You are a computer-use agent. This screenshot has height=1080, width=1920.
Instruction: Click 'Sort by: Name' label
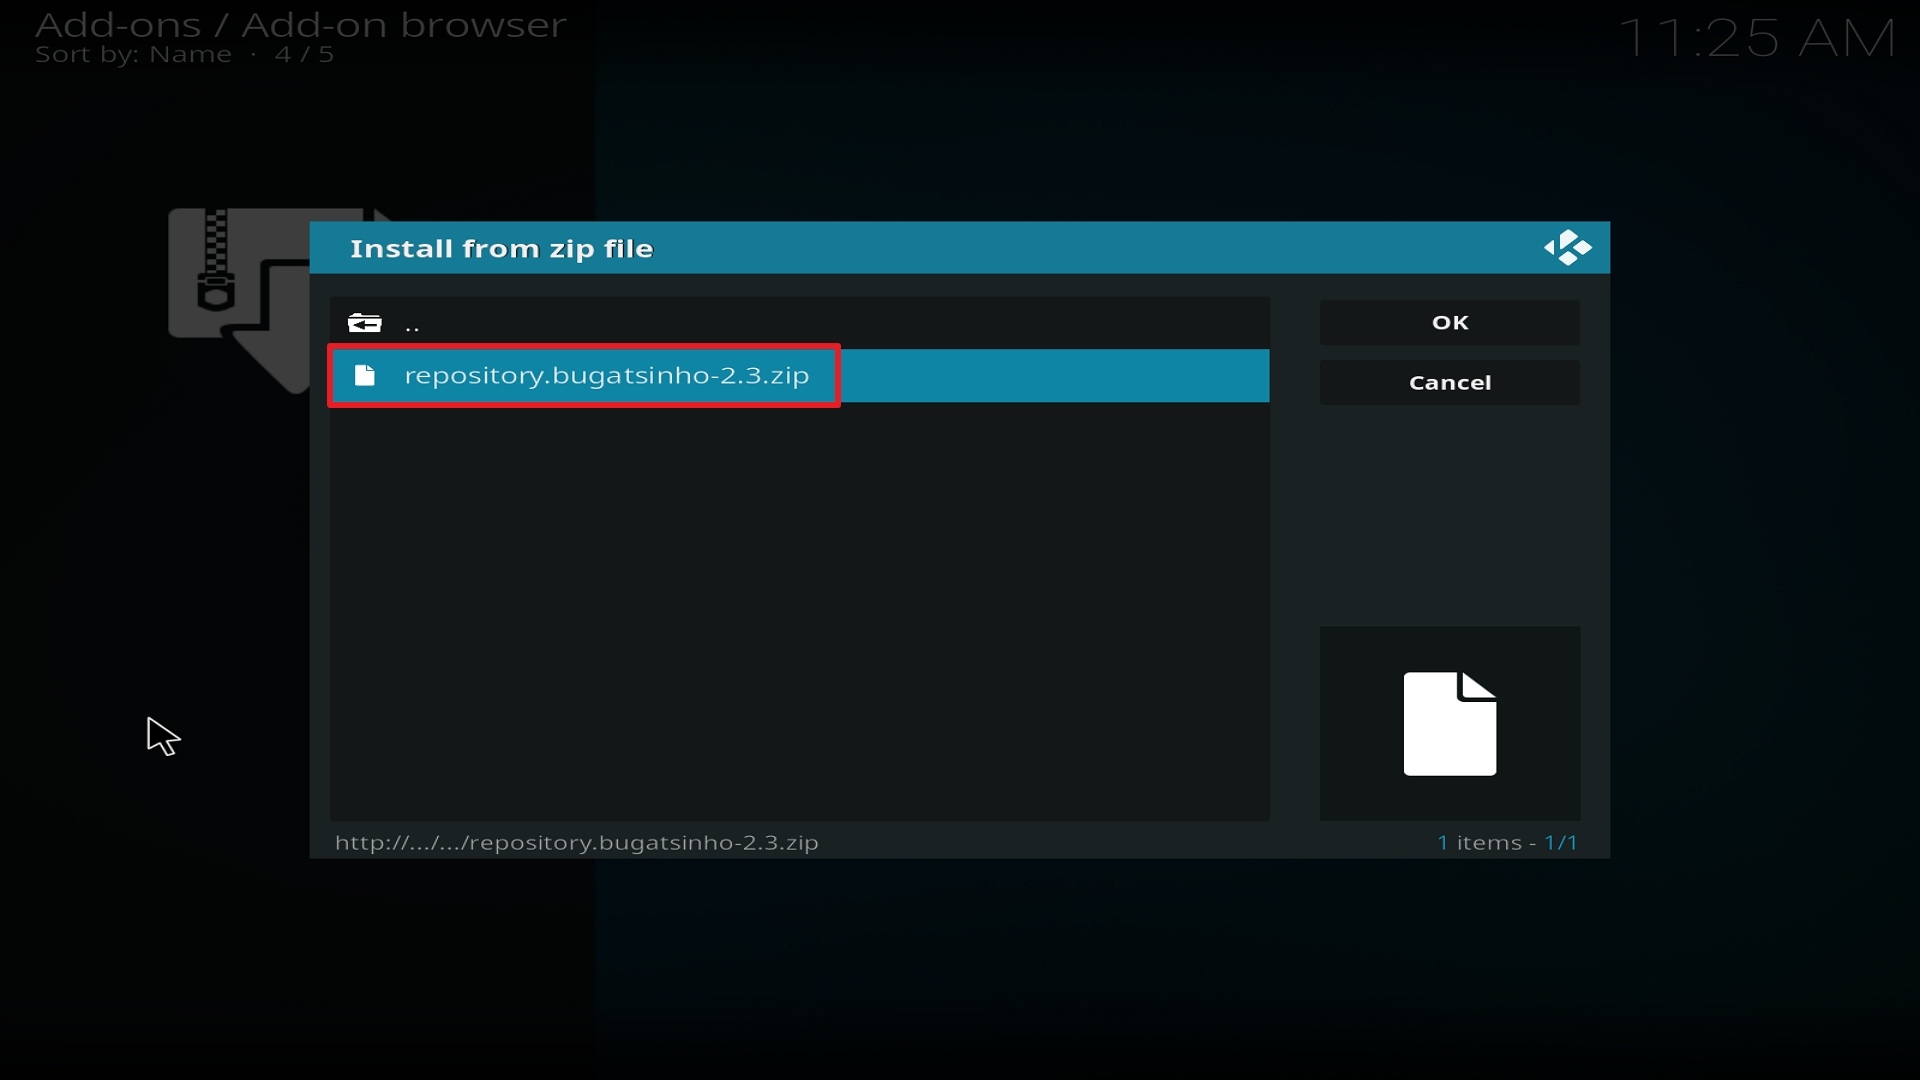[133, 55]
